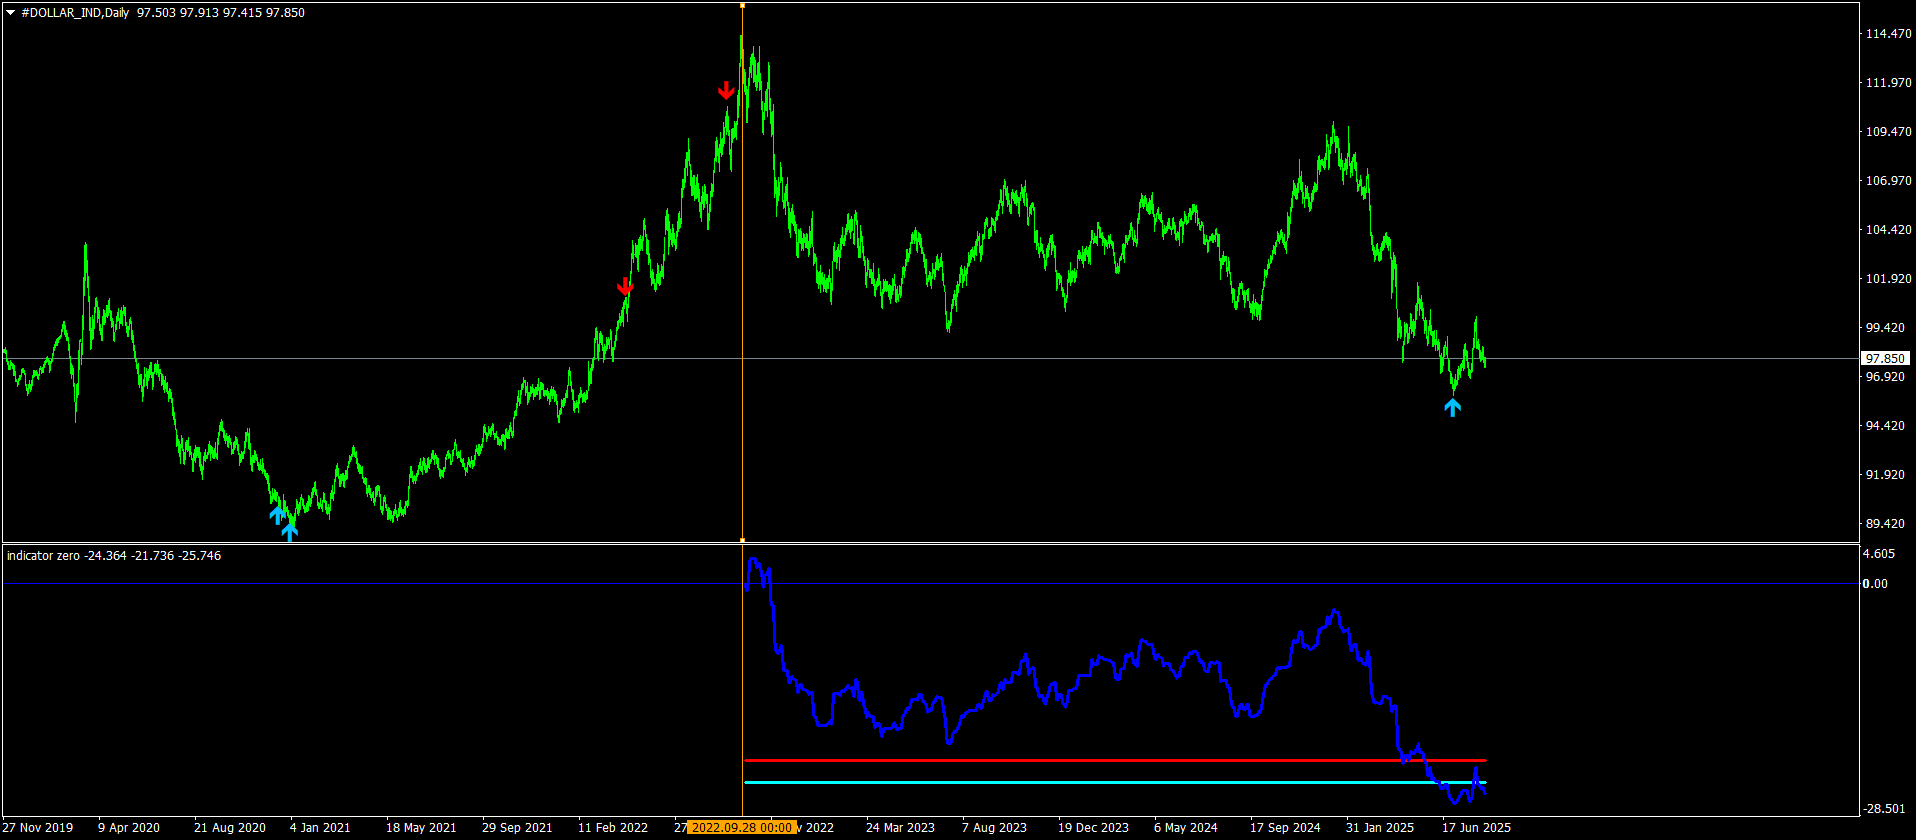Select the red horizontal line in the indicator window
The width and height of the screenshot is (1916, 840).
click(1100, 761)
